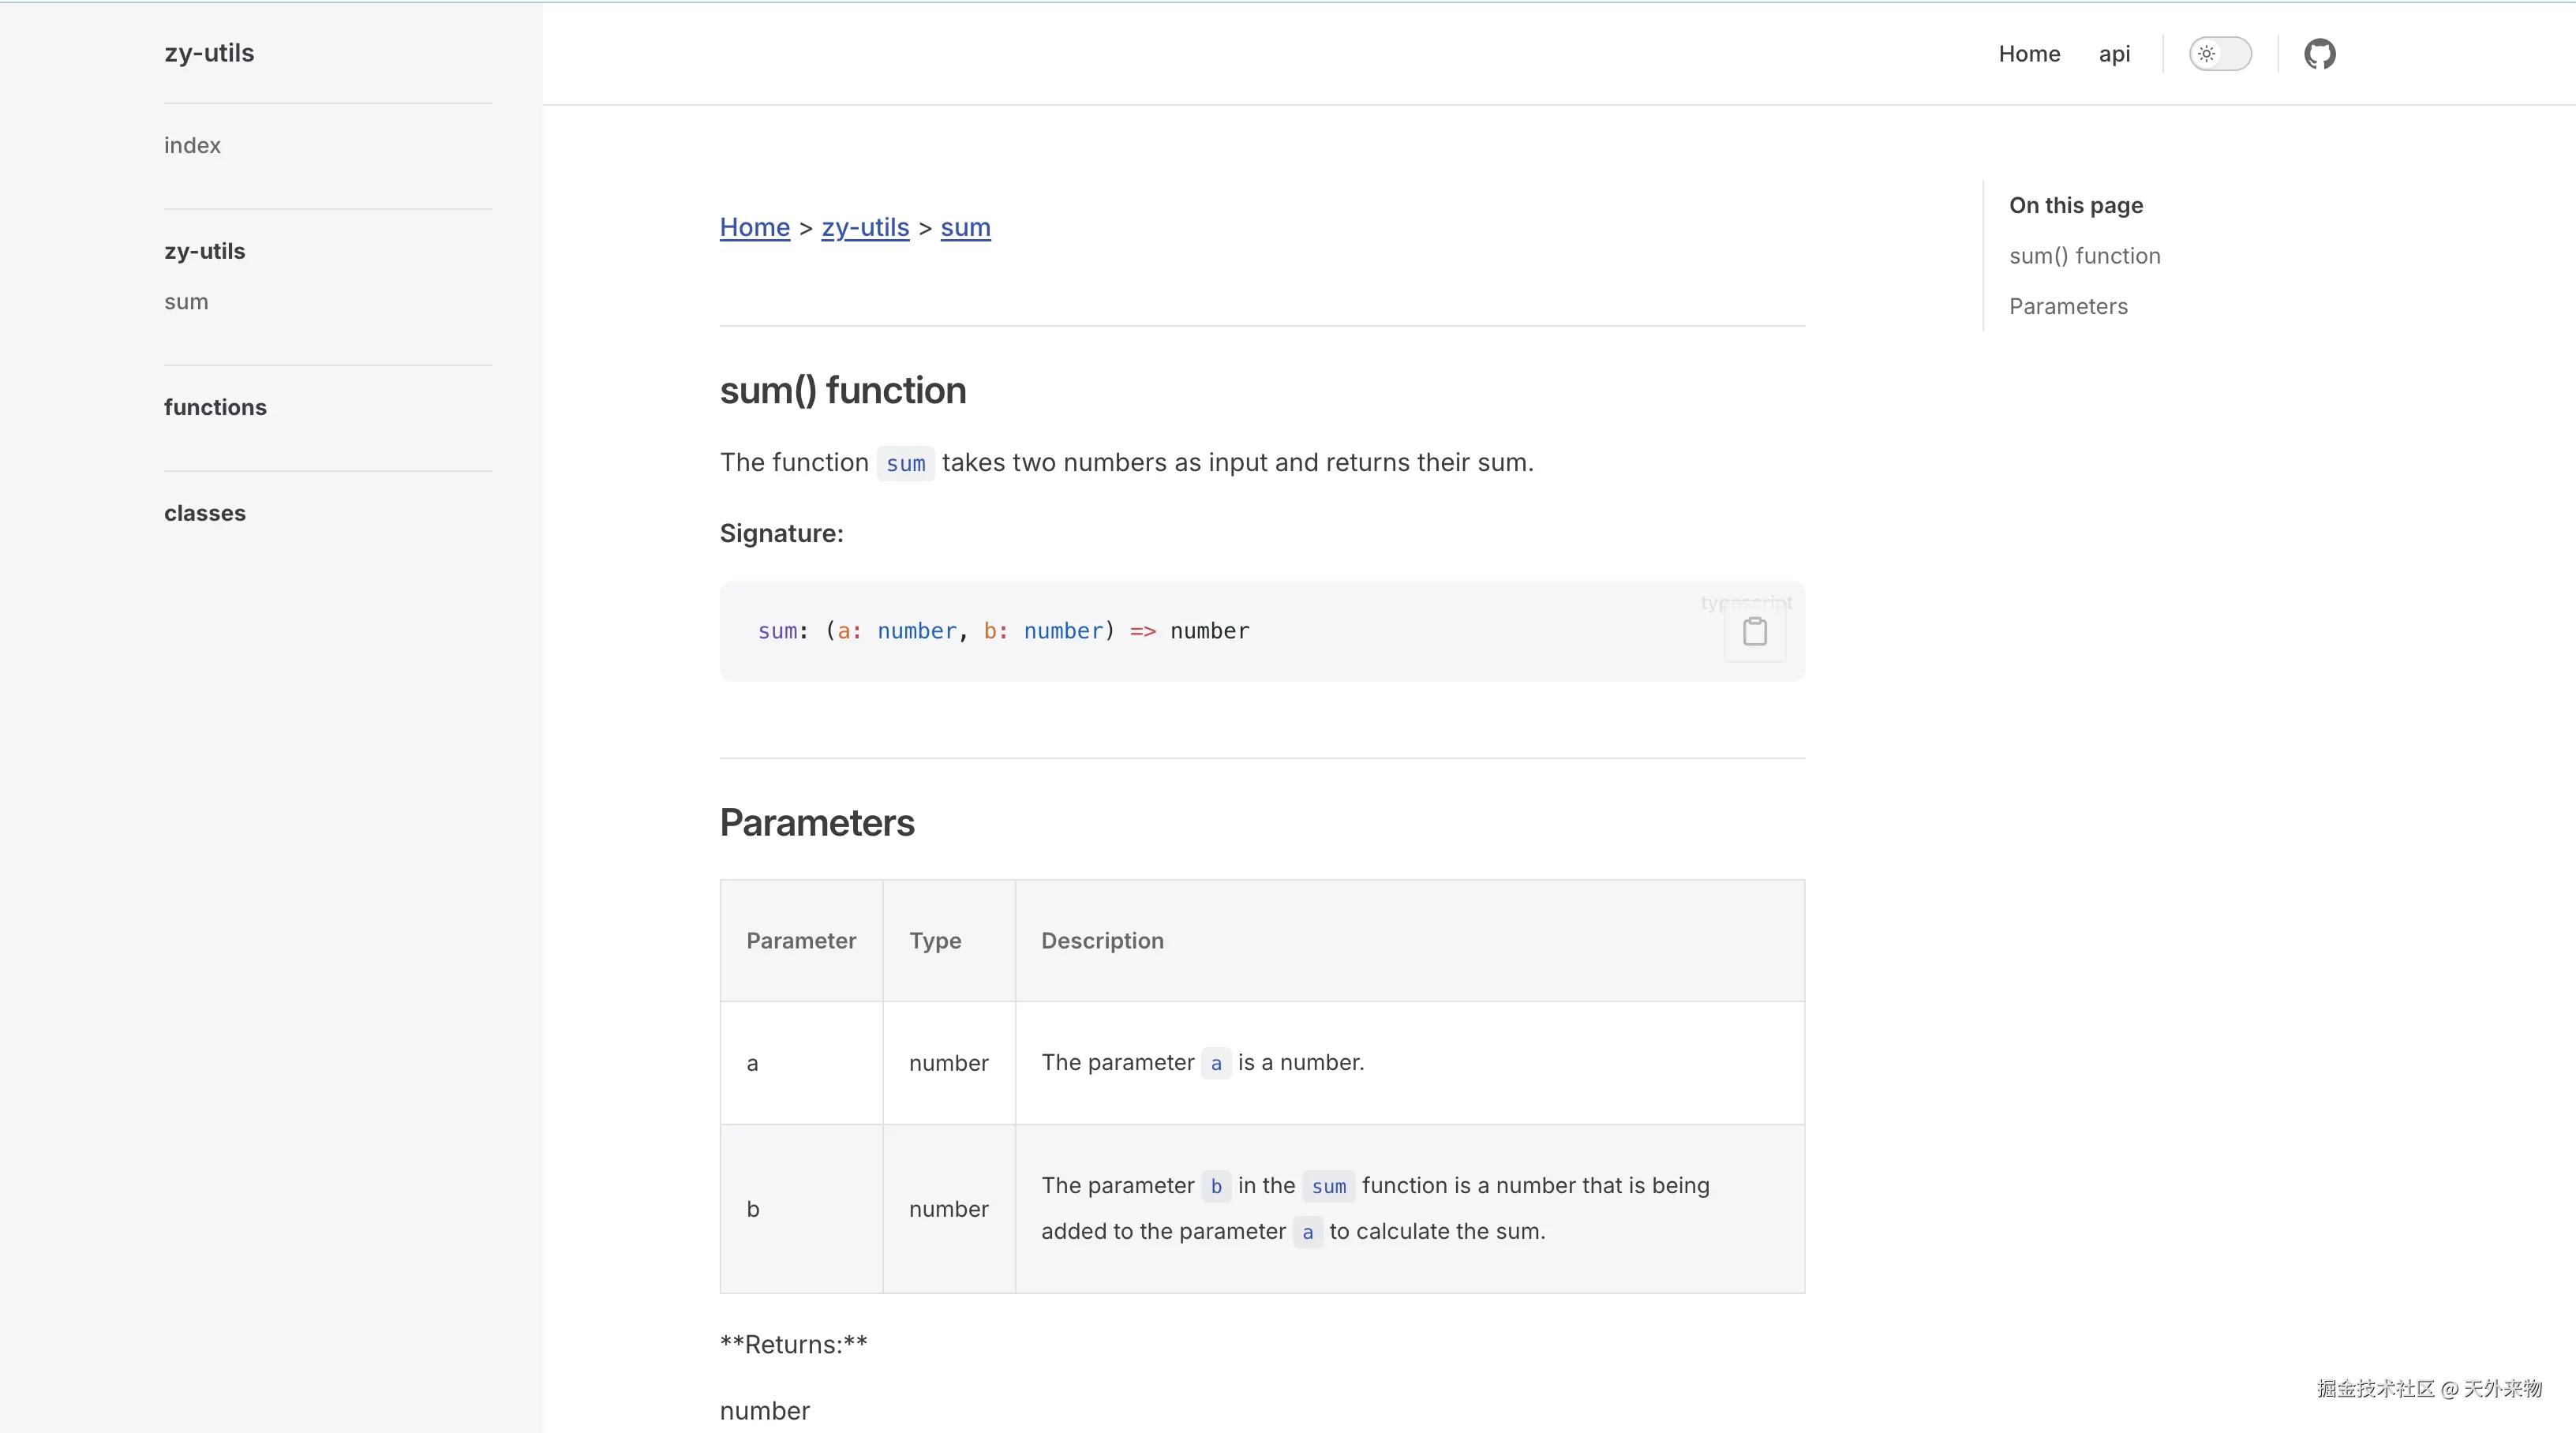Viewport: 2576px width, 1433px height.
Task: Jump to sum() function outline entry
Action: [x=2084, y=256]
